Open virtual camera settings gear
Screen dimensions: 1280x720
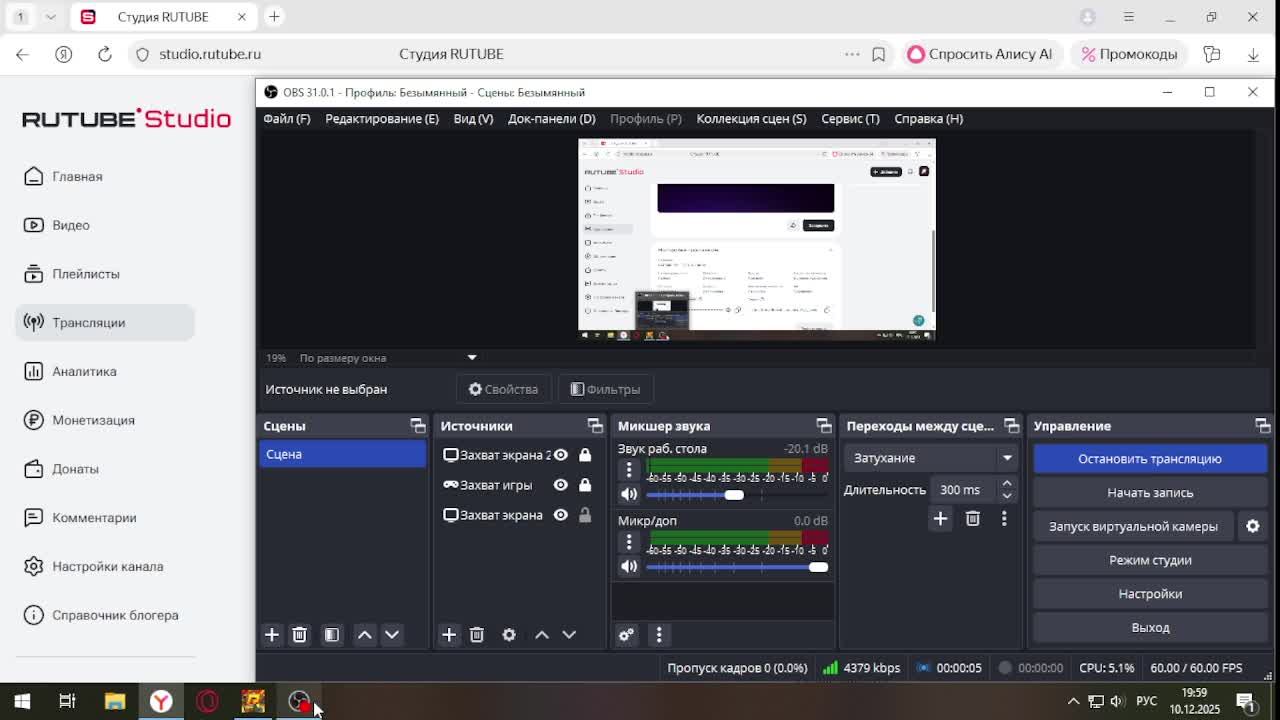1252,526
